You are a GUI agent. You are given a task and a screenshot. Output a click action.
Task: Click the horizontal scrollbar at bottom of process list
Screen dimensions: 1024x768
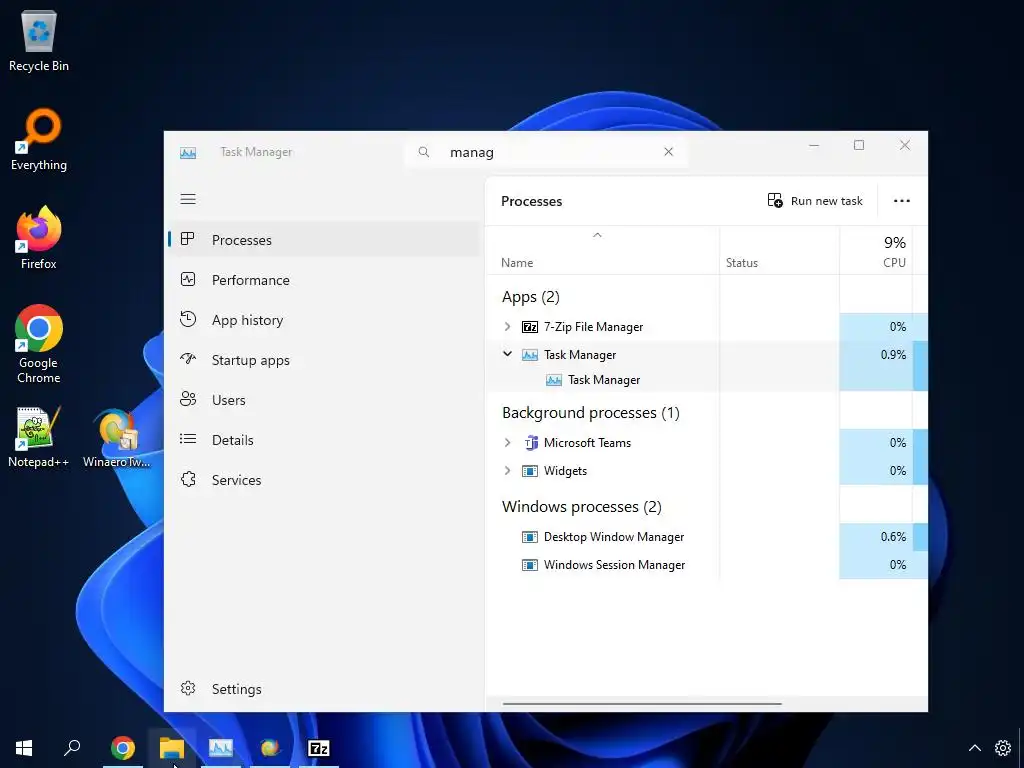pyautogui.click(x=642, y=704)
